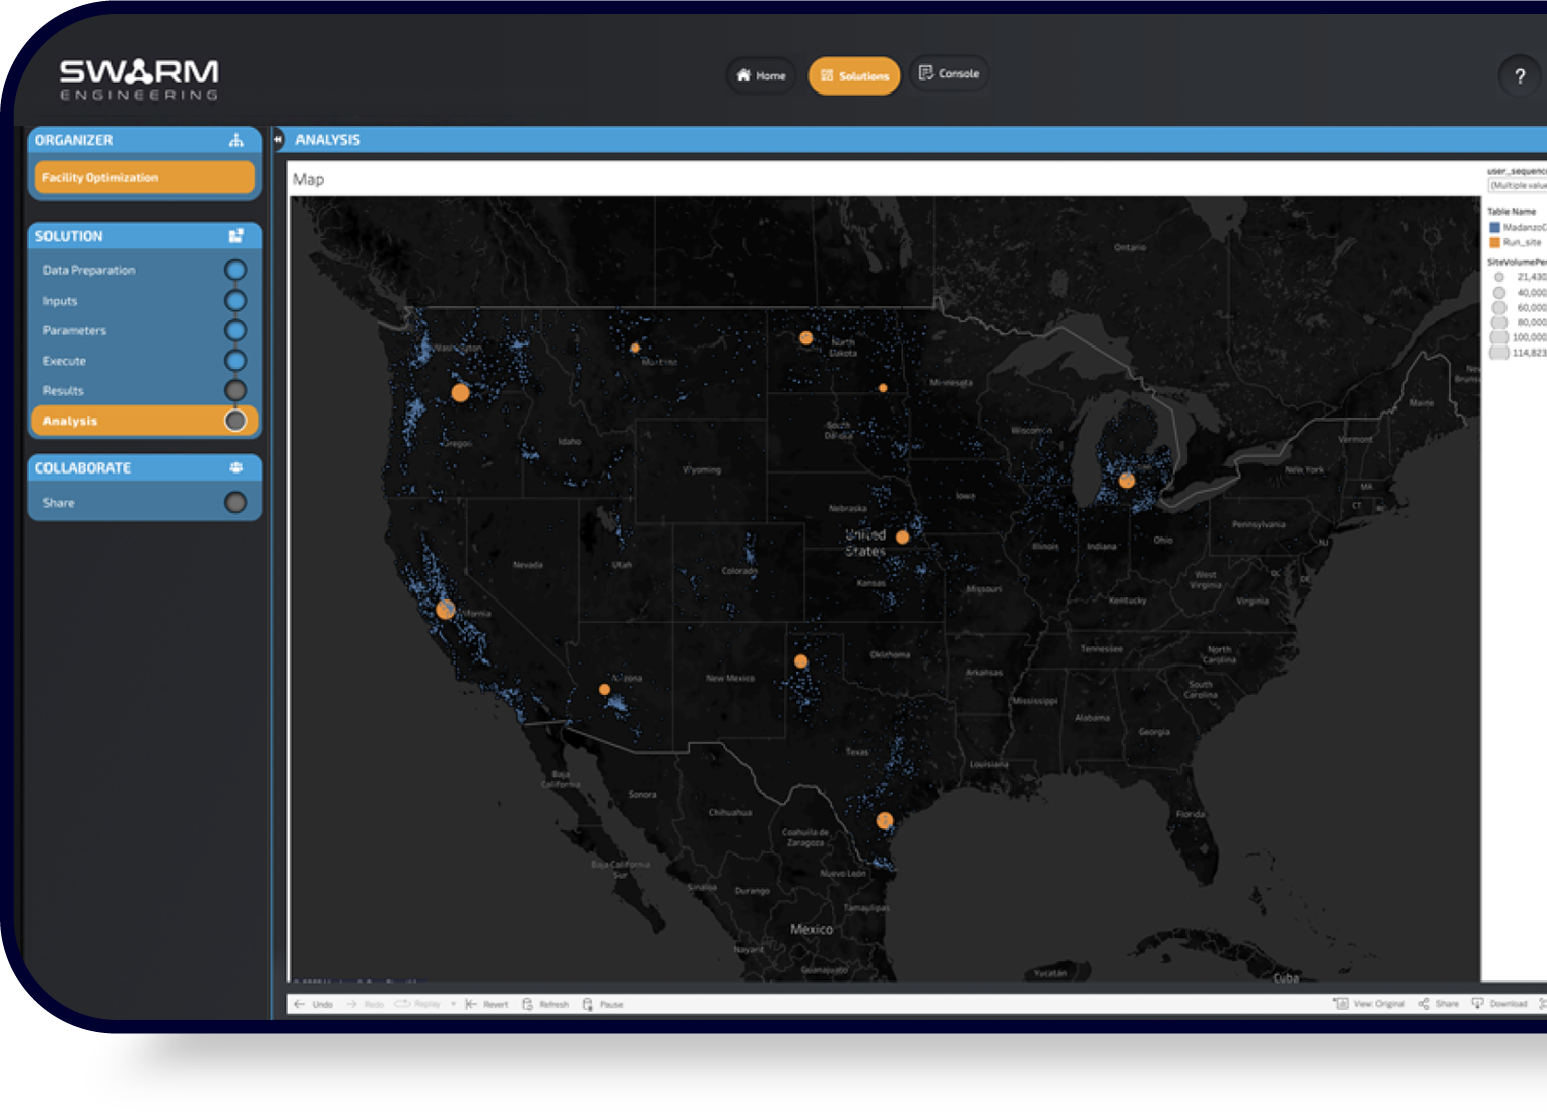Click the Pause toolbar icon
Screen dimensions: 1547x1114
[587, 1004]
